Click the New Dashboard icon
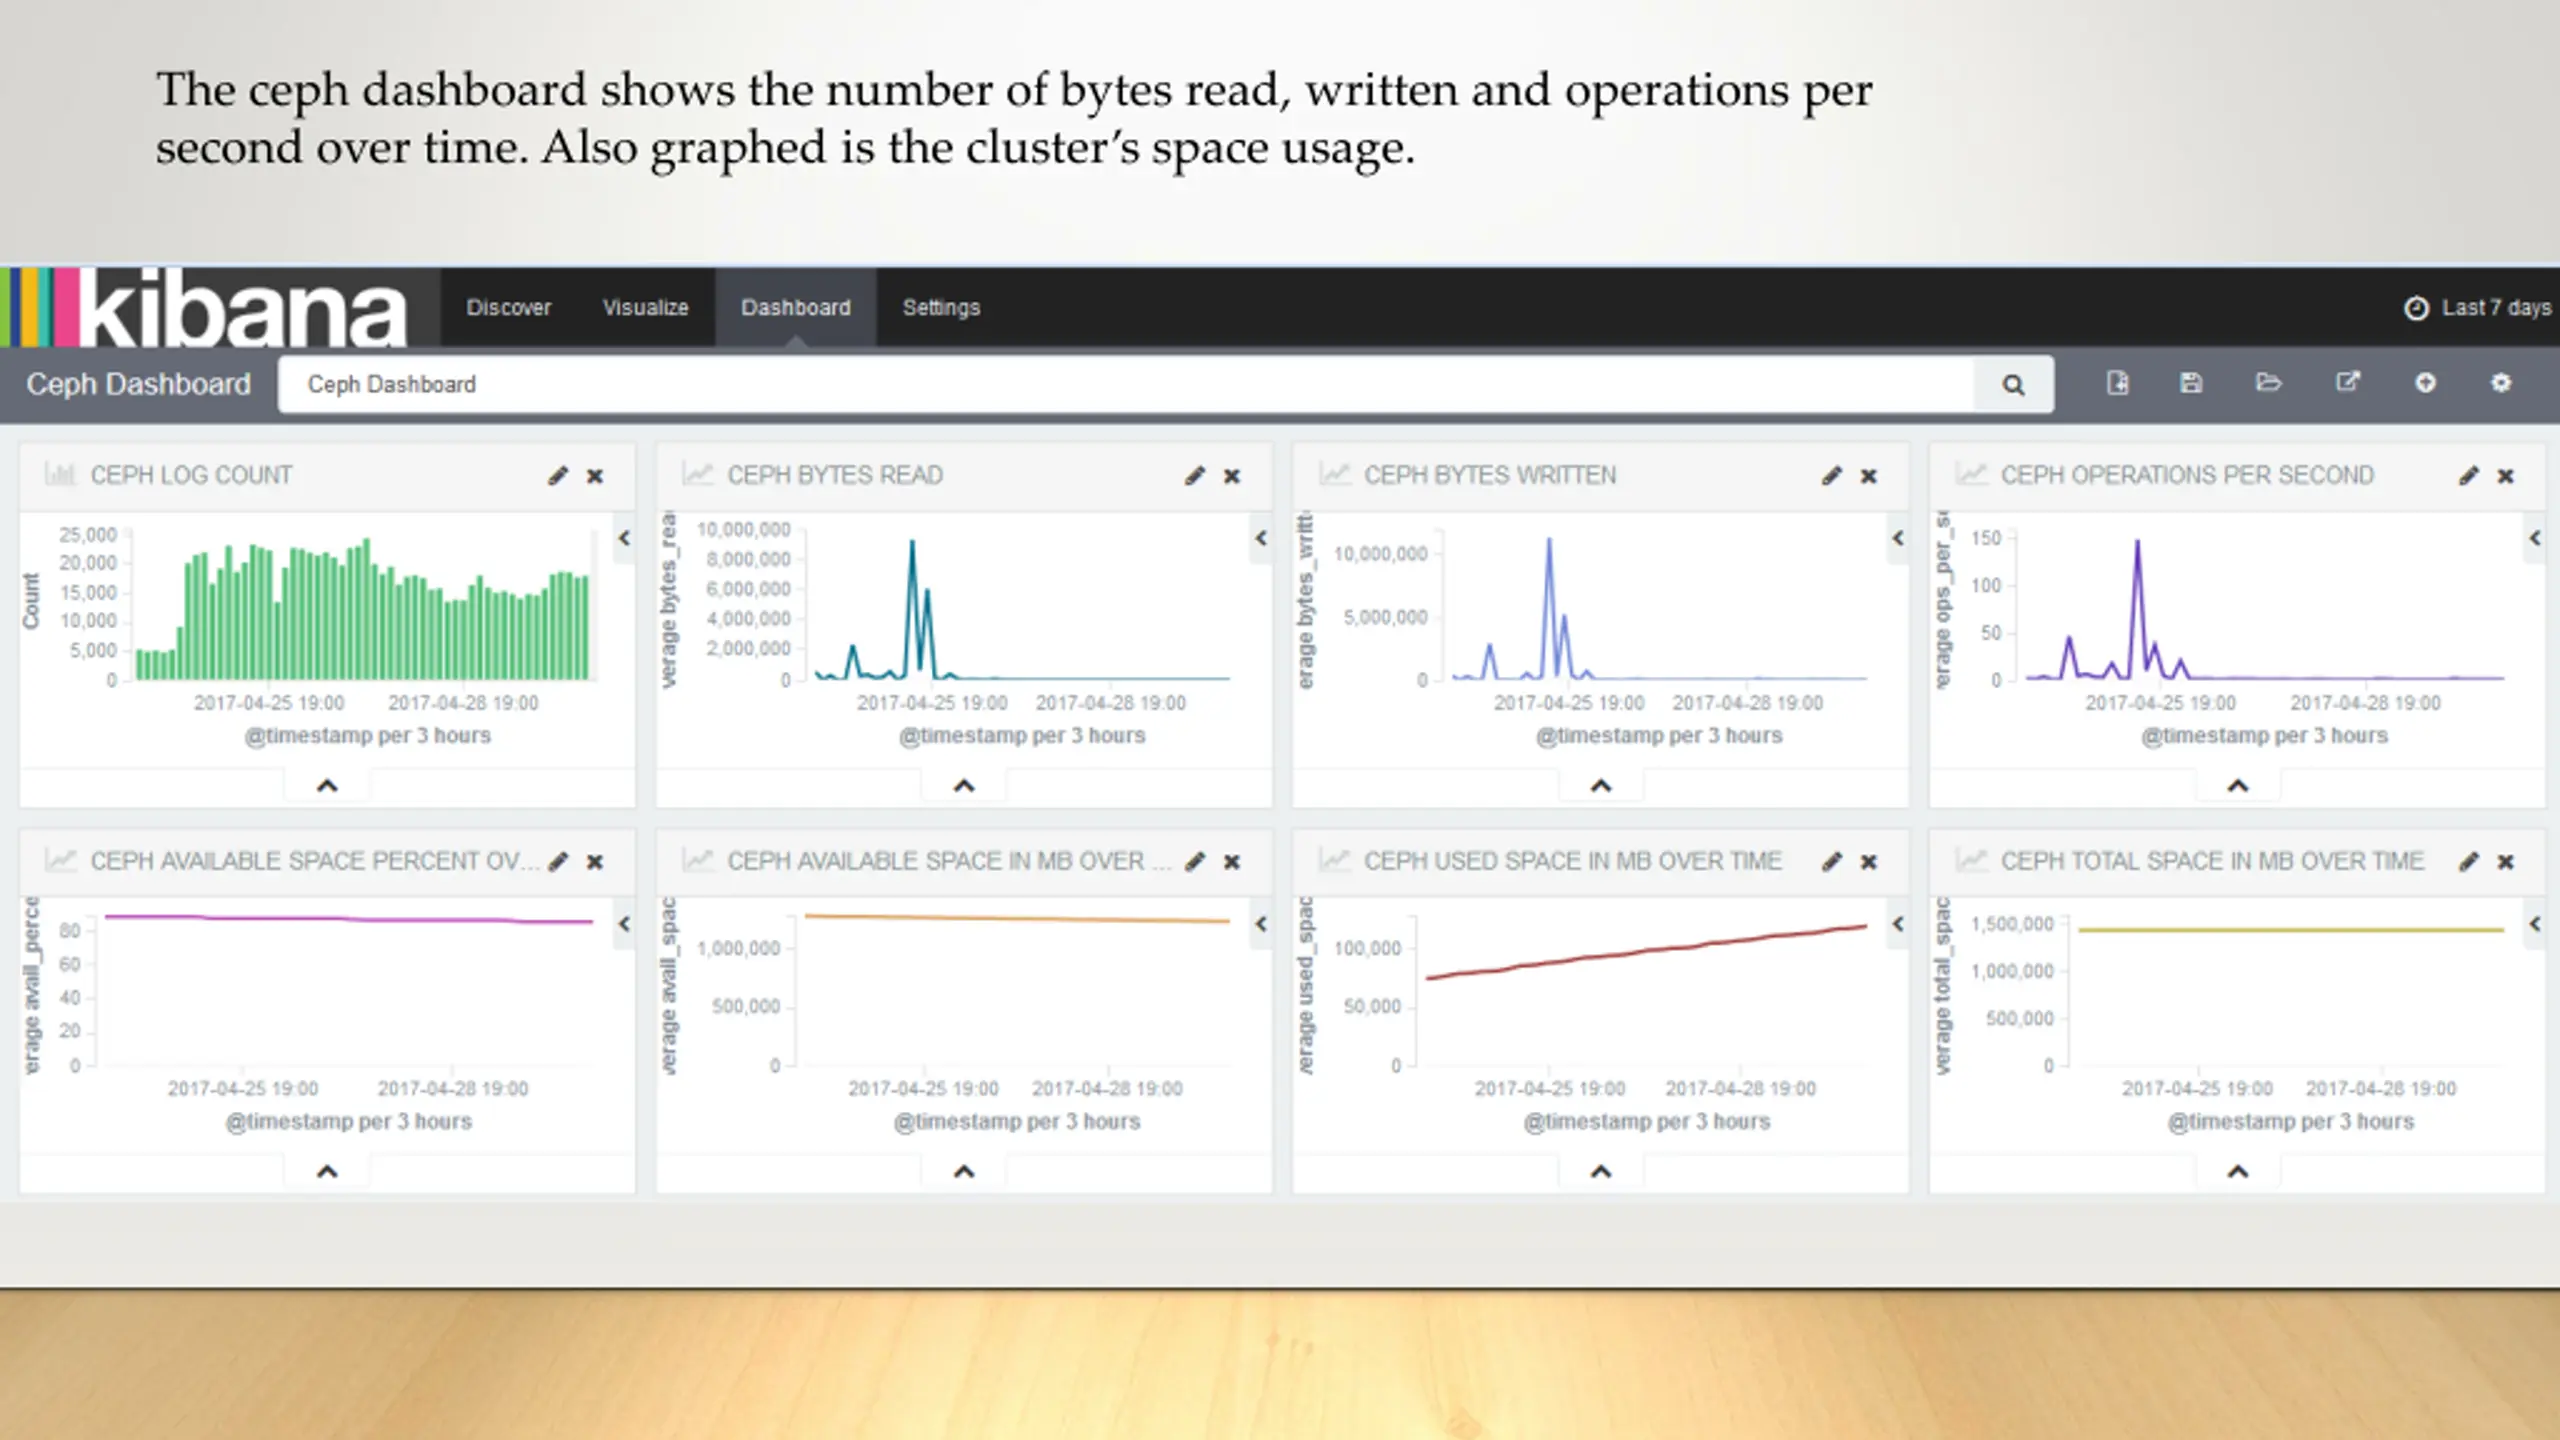2560x1440 pixels. tap(2117, 383)
